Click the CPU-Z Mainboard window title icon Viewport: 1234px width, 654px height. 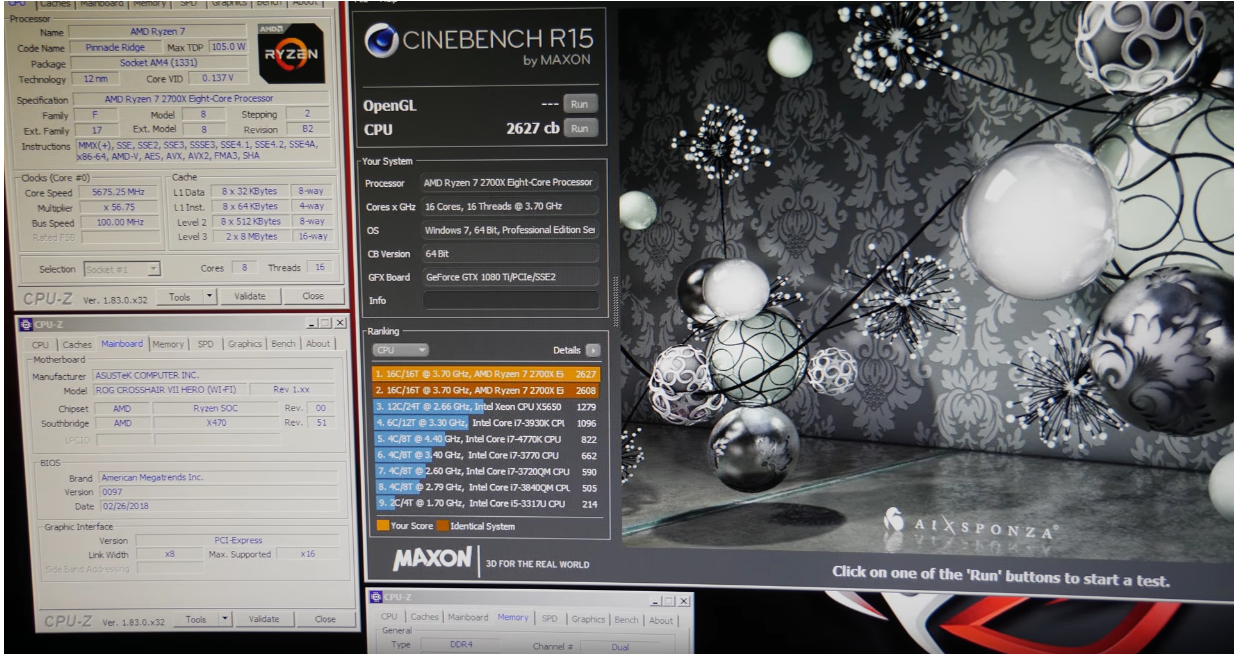pyautogui.click(x=25, y=324)
